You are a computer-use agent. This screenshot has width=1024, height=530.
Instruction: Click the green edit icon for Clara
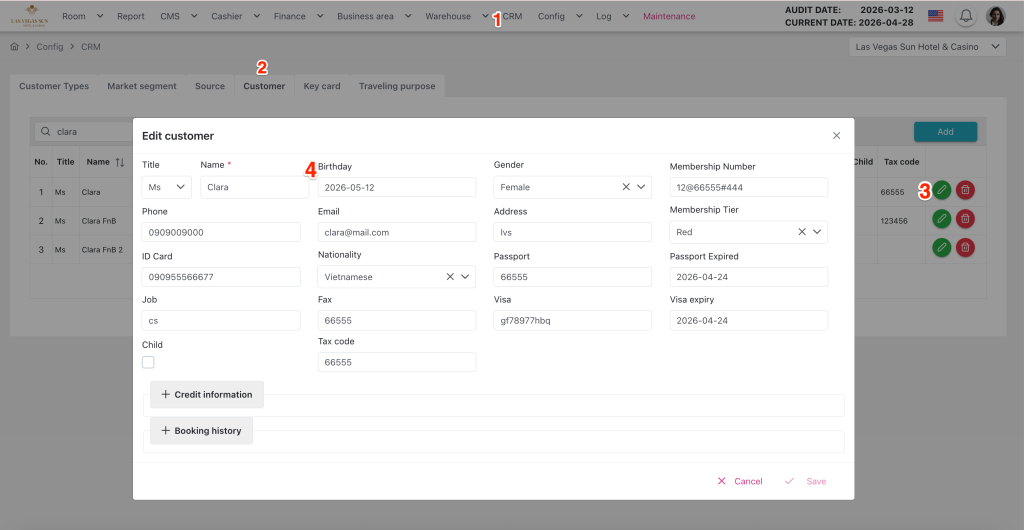(941, 190)
